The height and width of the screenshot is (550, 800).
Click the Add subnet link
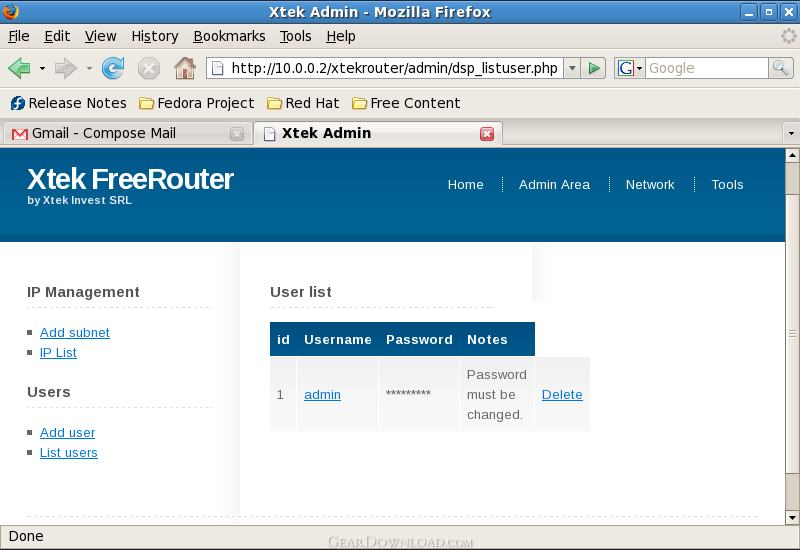click(x=74, y=333)
